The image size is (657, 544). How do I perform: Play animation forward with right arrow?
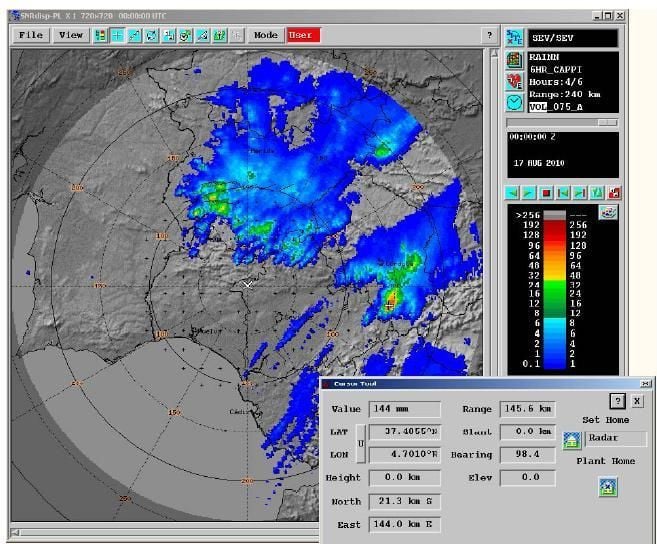[x=529, y=193]
